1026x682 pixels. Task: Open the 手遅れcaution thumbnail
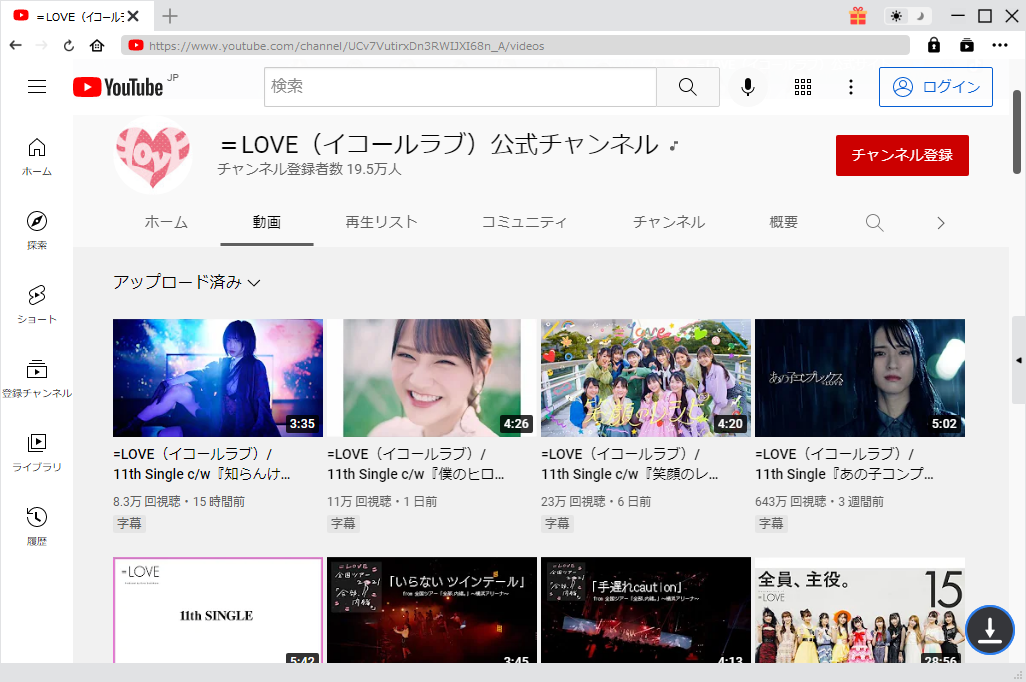click(x=646, y=610)
